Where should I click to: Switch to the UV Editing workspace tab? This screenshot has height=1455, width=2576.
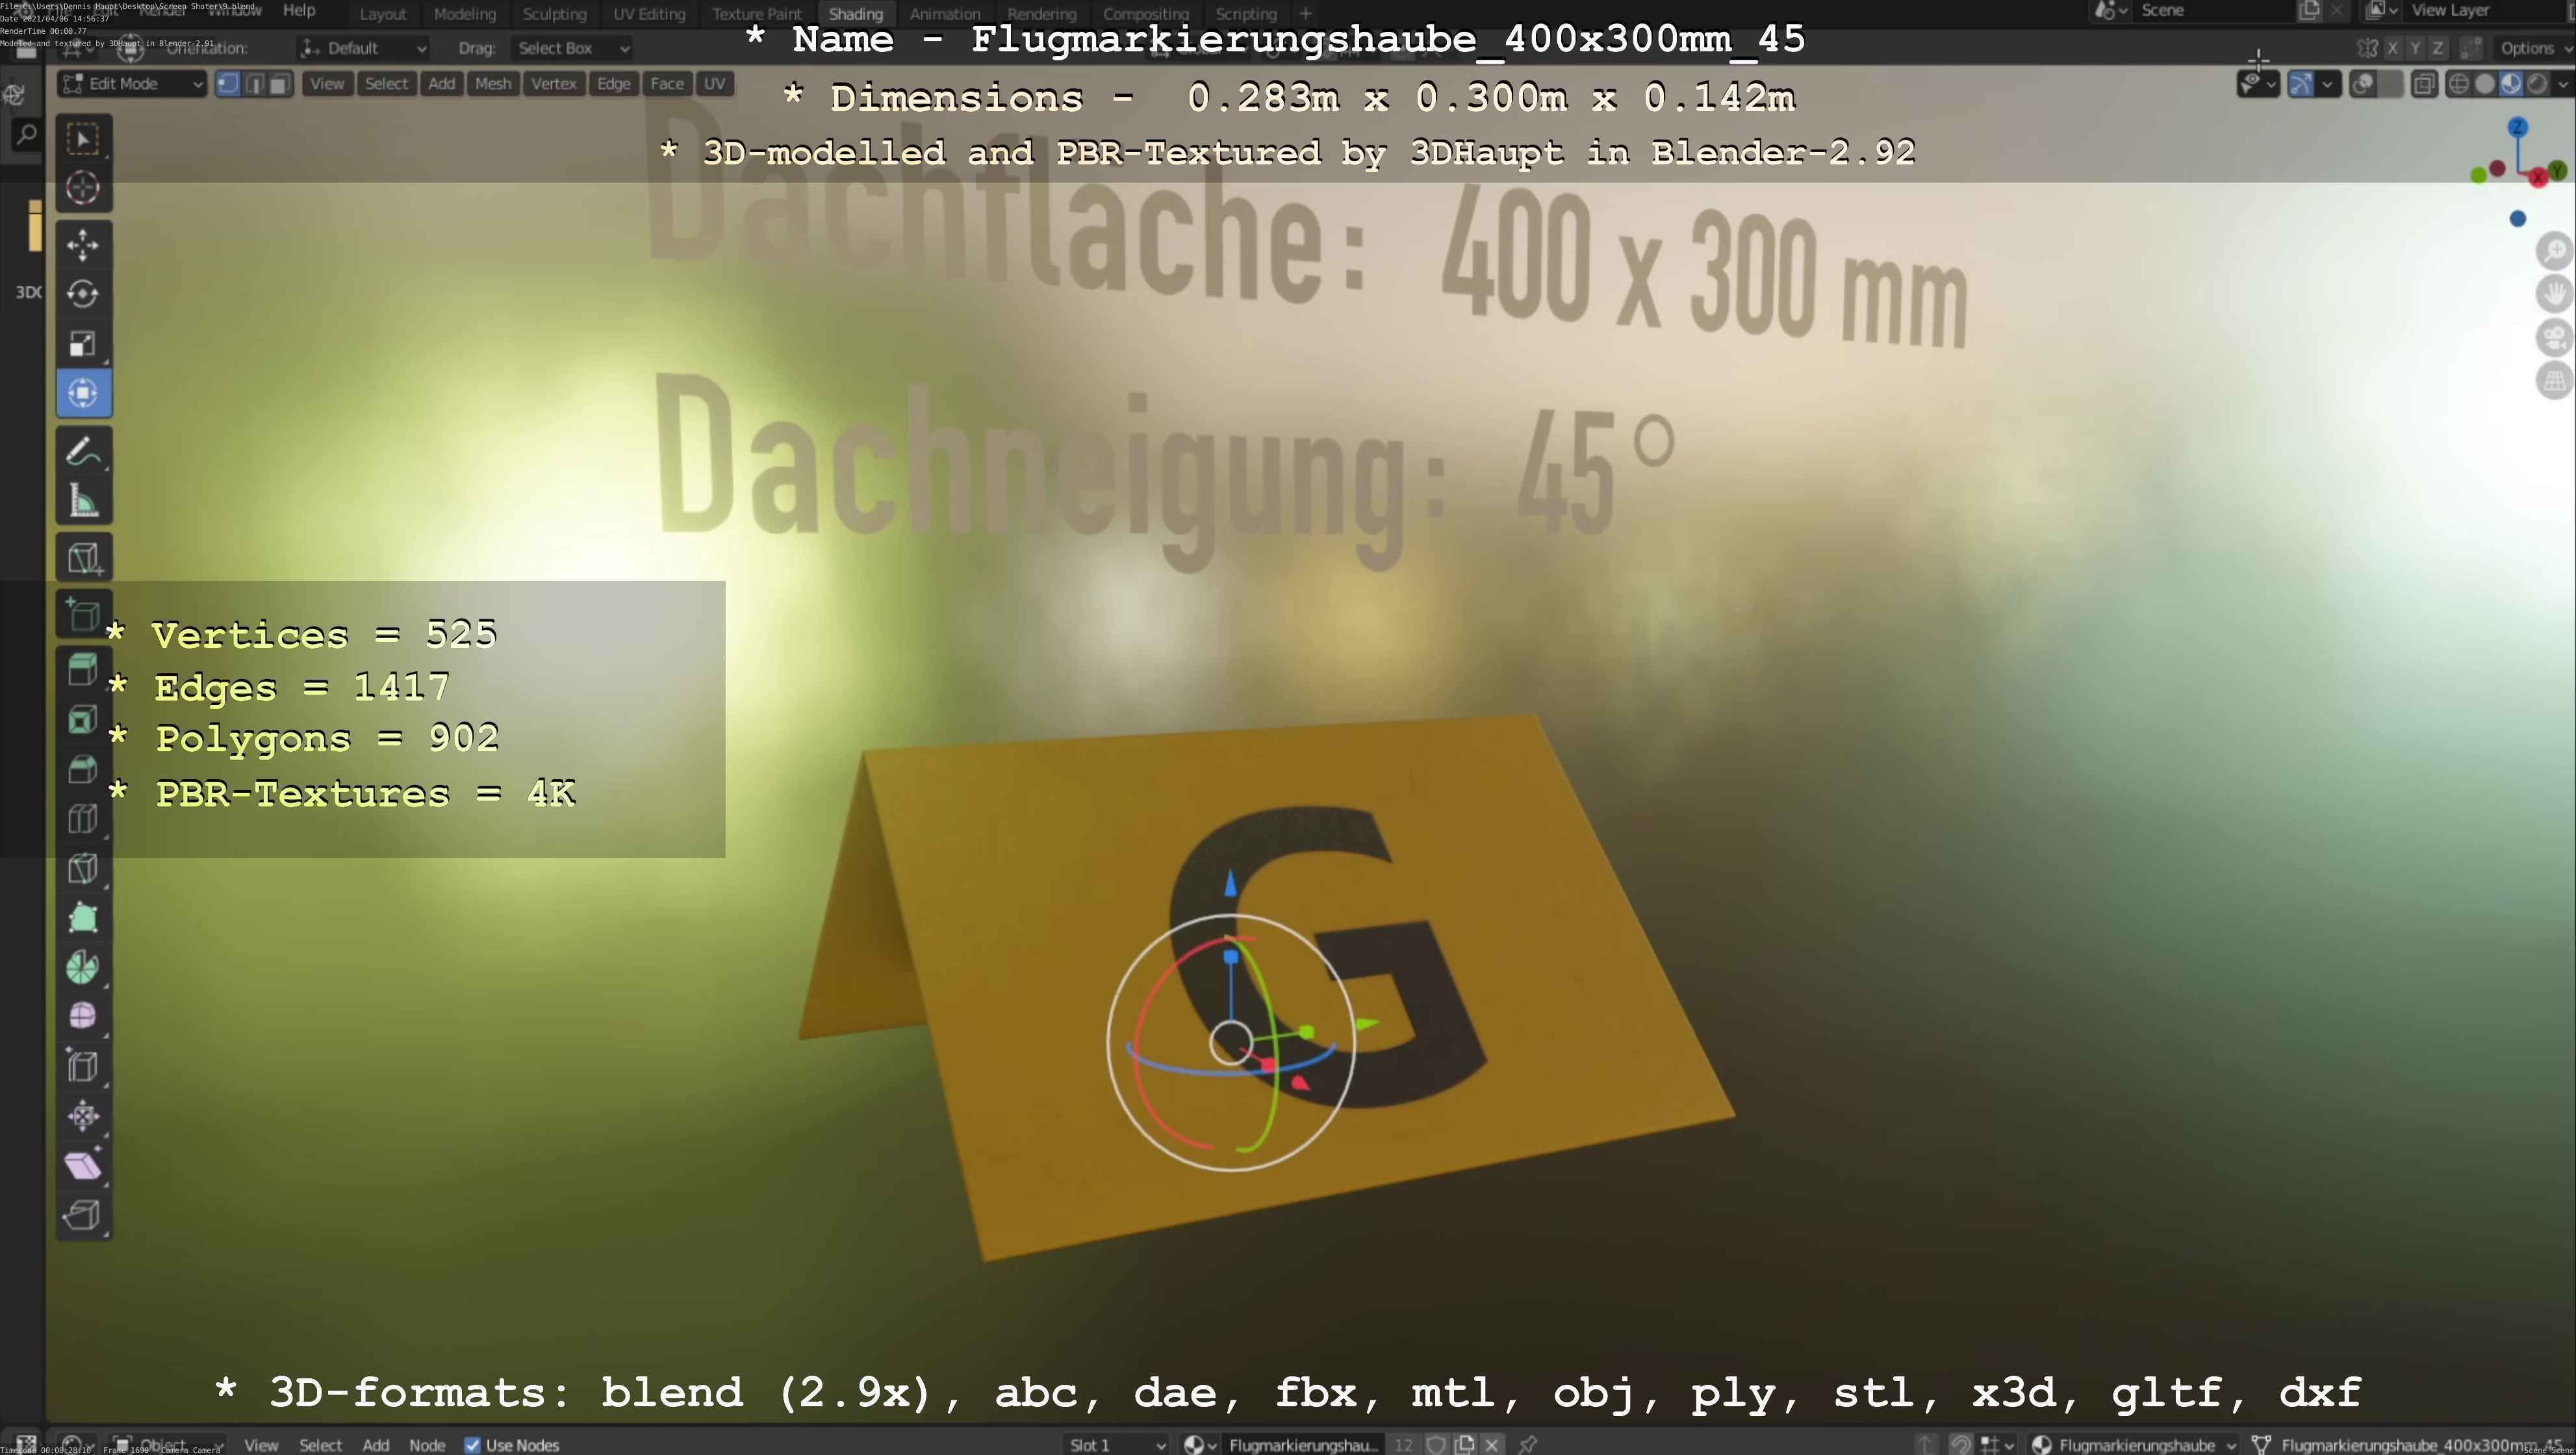(649, 14)
